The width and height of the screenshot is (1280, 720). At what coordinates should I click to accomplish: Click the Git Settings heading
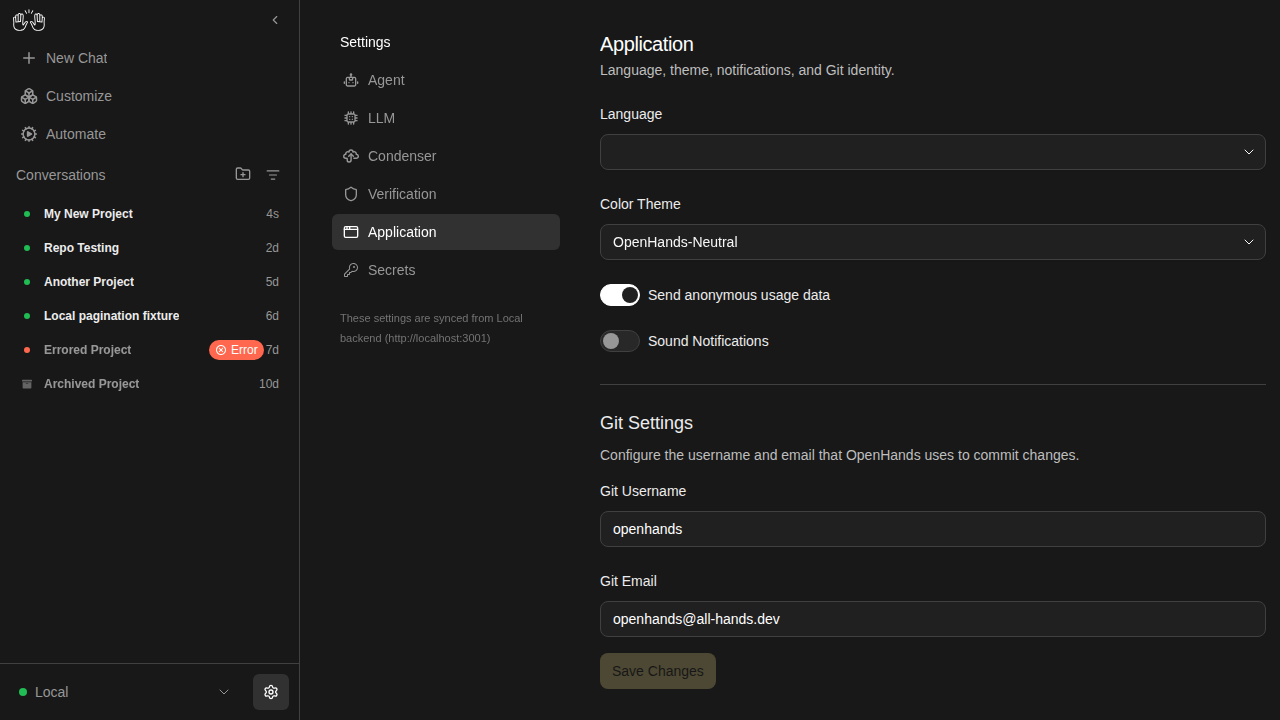point(646,423)
